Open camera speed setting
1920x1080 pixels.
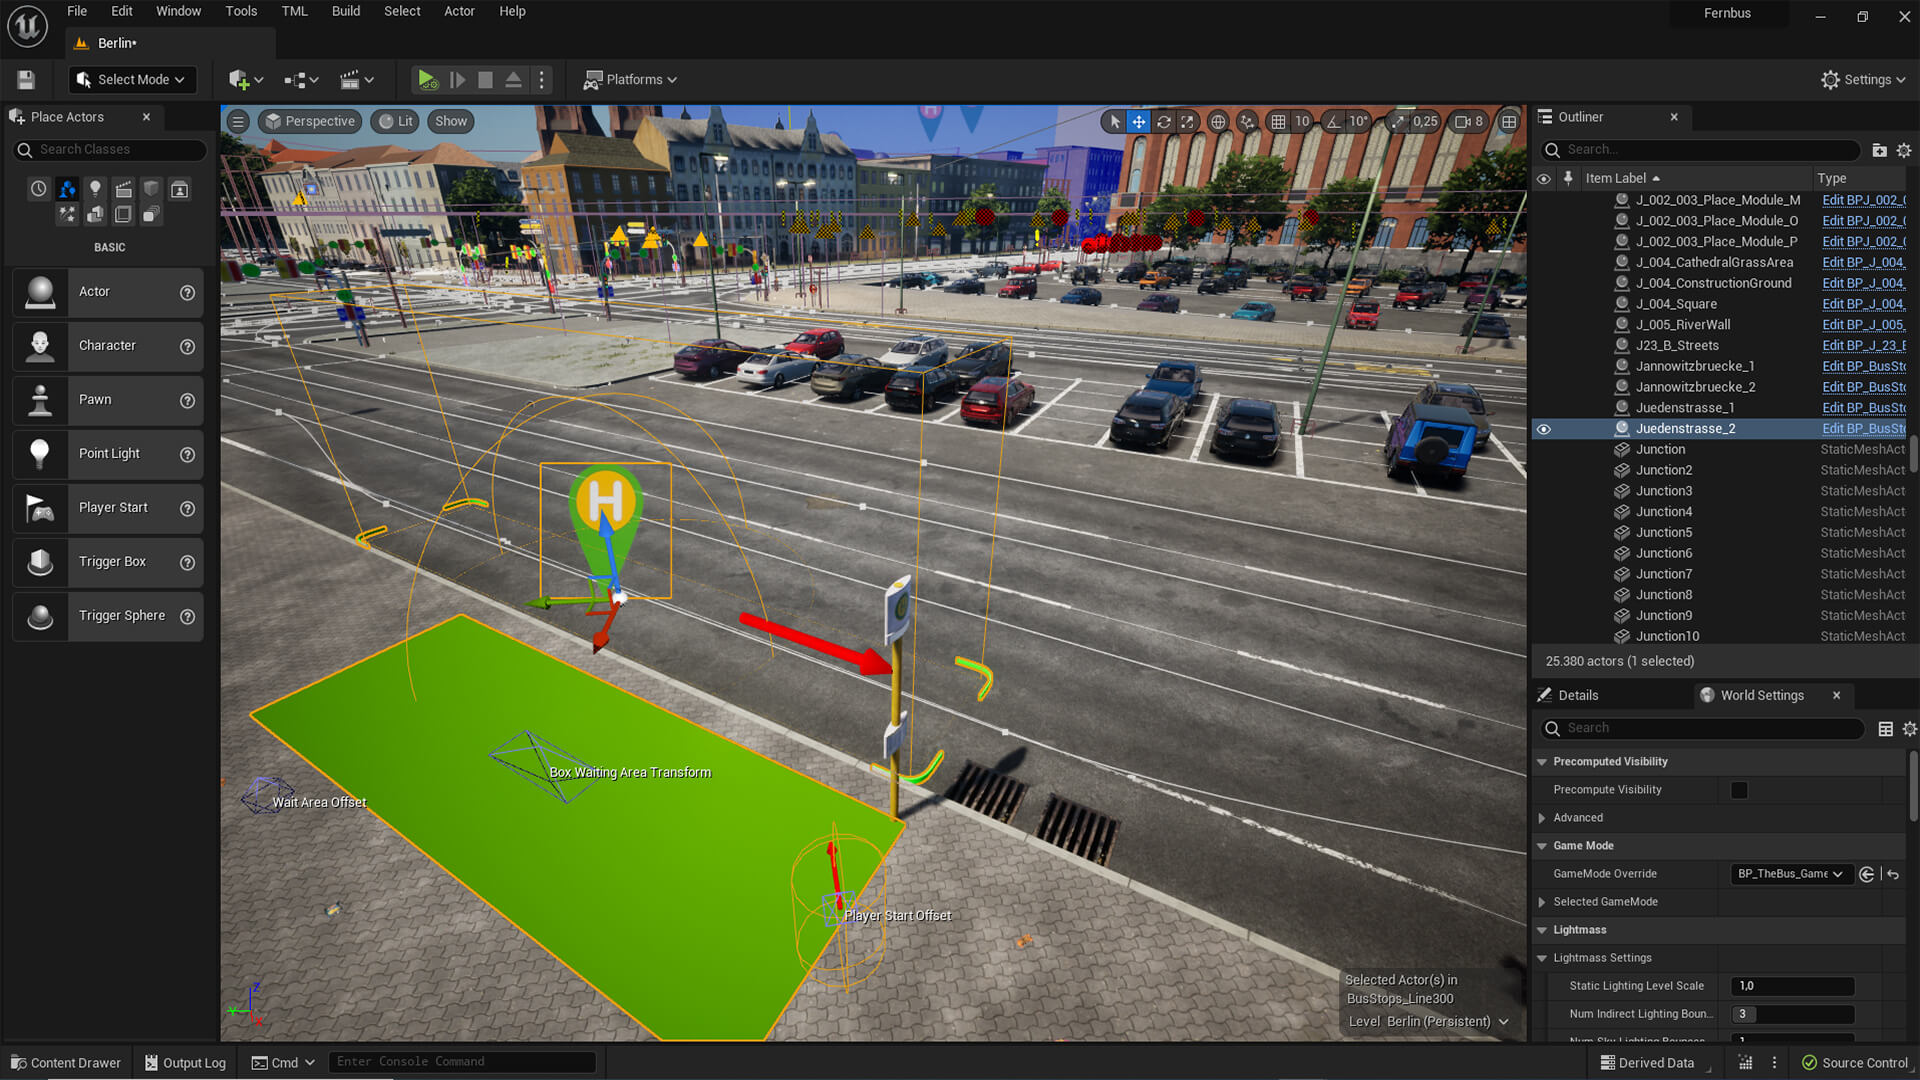pos(1469,122)
